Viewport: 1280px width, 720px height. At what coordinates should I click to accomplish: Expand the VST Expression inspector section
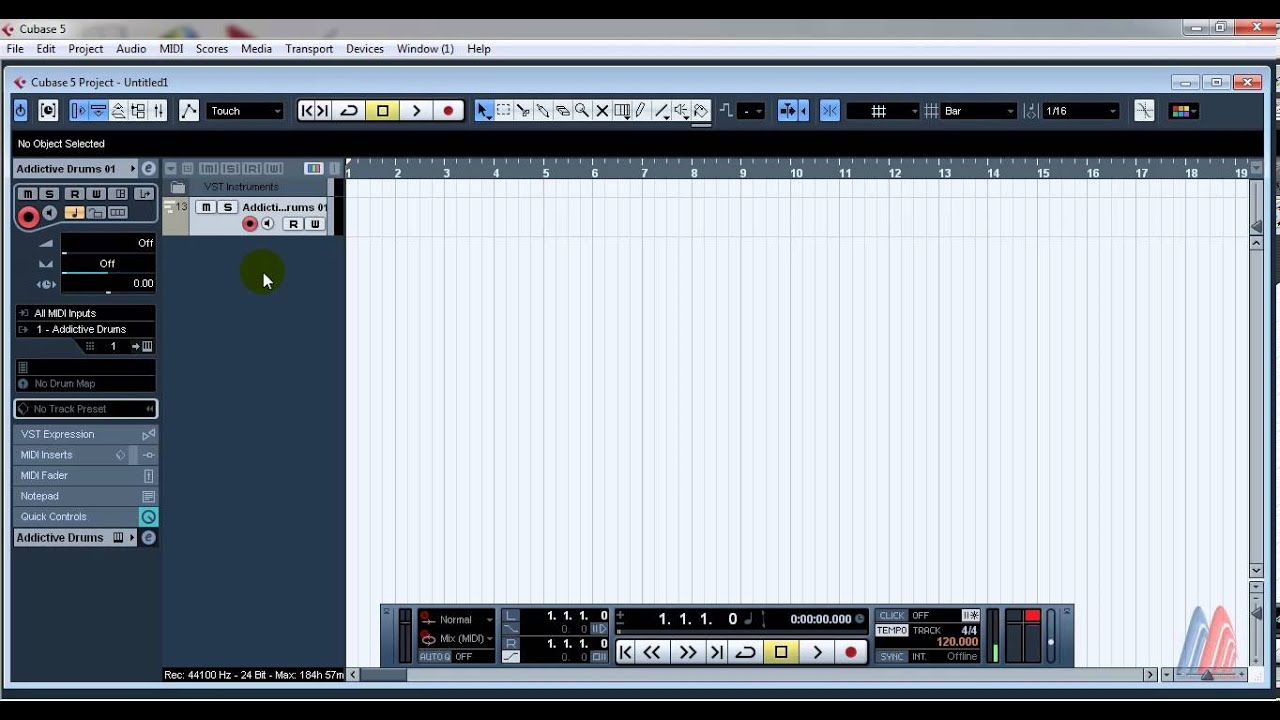86,434
